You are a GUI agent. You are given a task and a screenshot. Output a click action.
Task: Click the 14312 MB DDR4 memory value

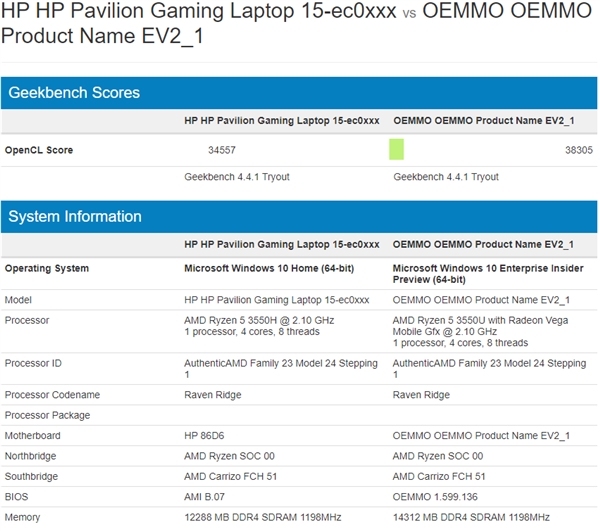coord(471,517)
